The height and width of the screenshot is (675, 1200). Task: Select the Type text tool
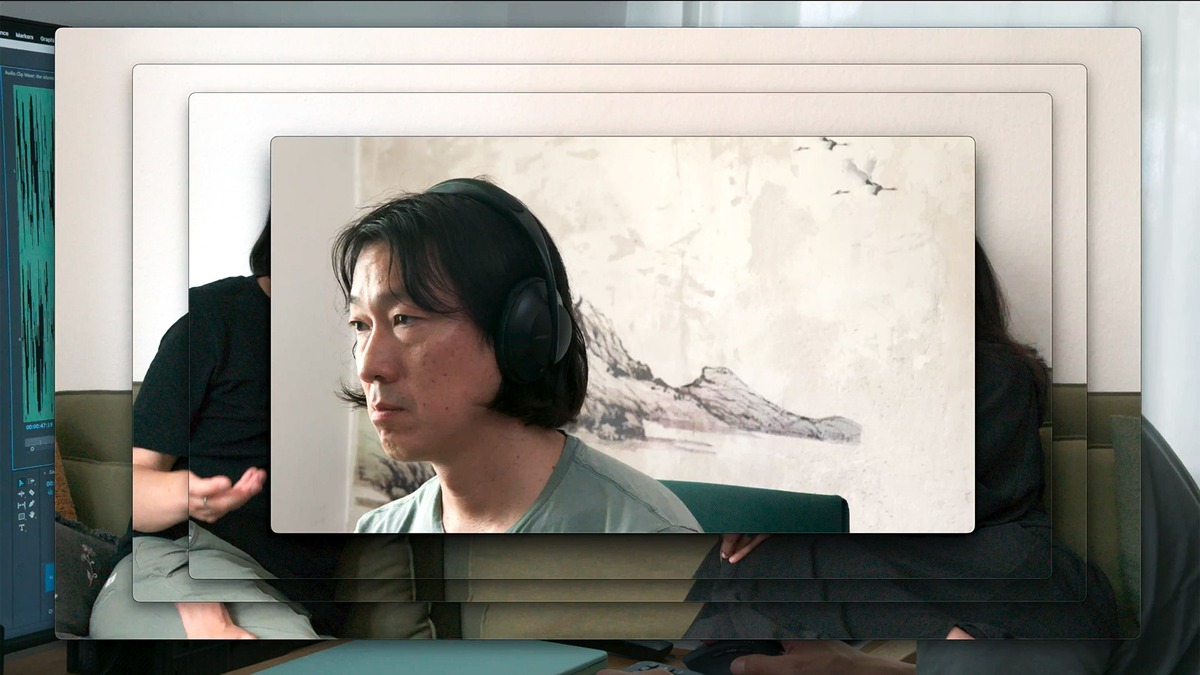tap(21, 528)
